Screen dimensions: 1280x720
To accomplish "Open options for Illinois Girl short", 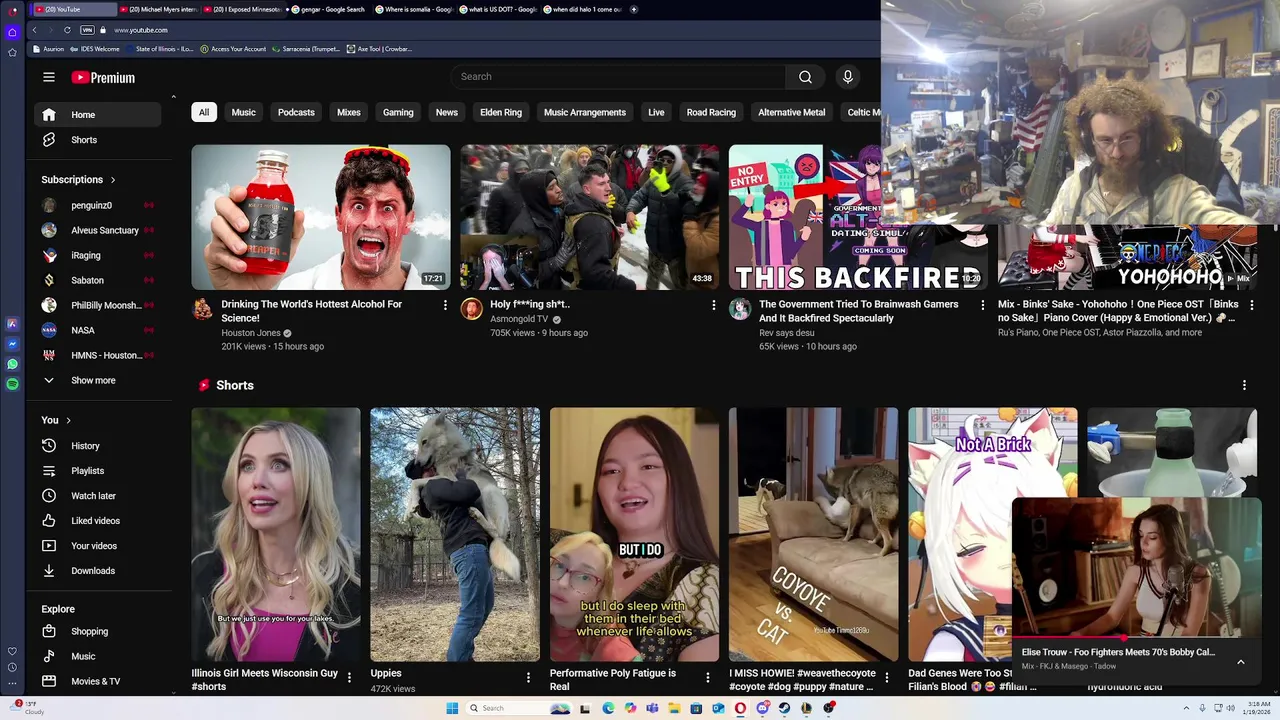I will point(349,678).
